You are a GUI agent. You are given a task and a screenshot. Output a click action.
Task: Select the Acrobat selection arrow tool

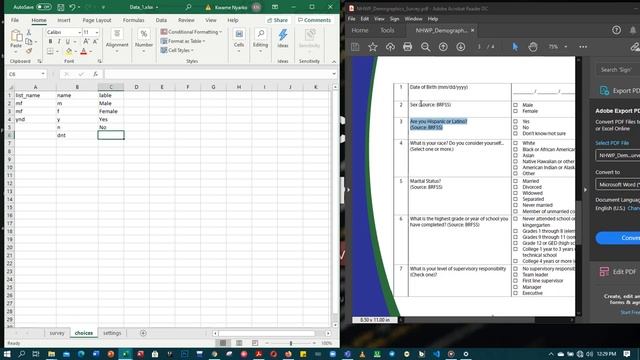pyautogui.click(x=515, y=47)
